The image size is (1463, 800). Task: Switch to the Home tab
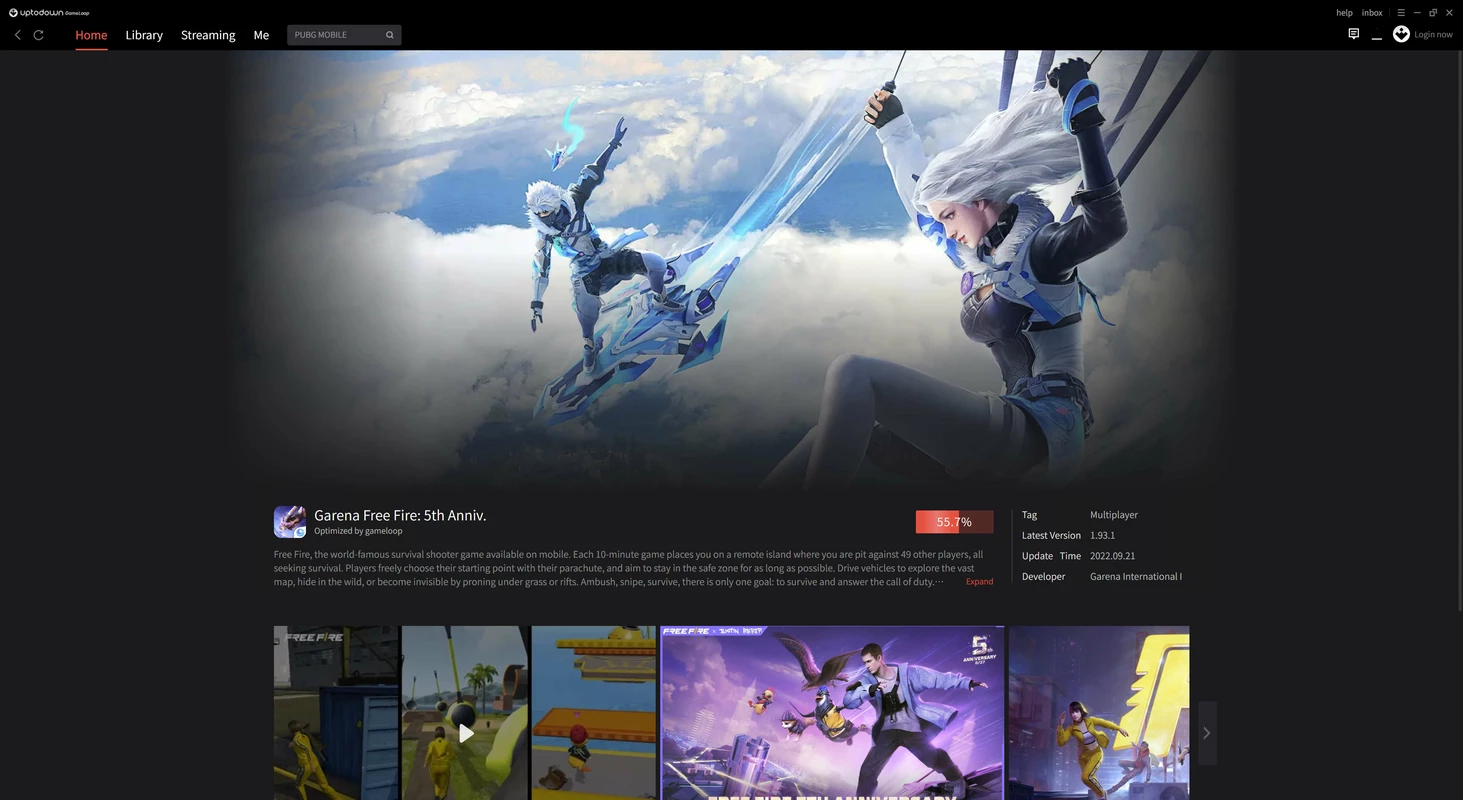point(91,35)
